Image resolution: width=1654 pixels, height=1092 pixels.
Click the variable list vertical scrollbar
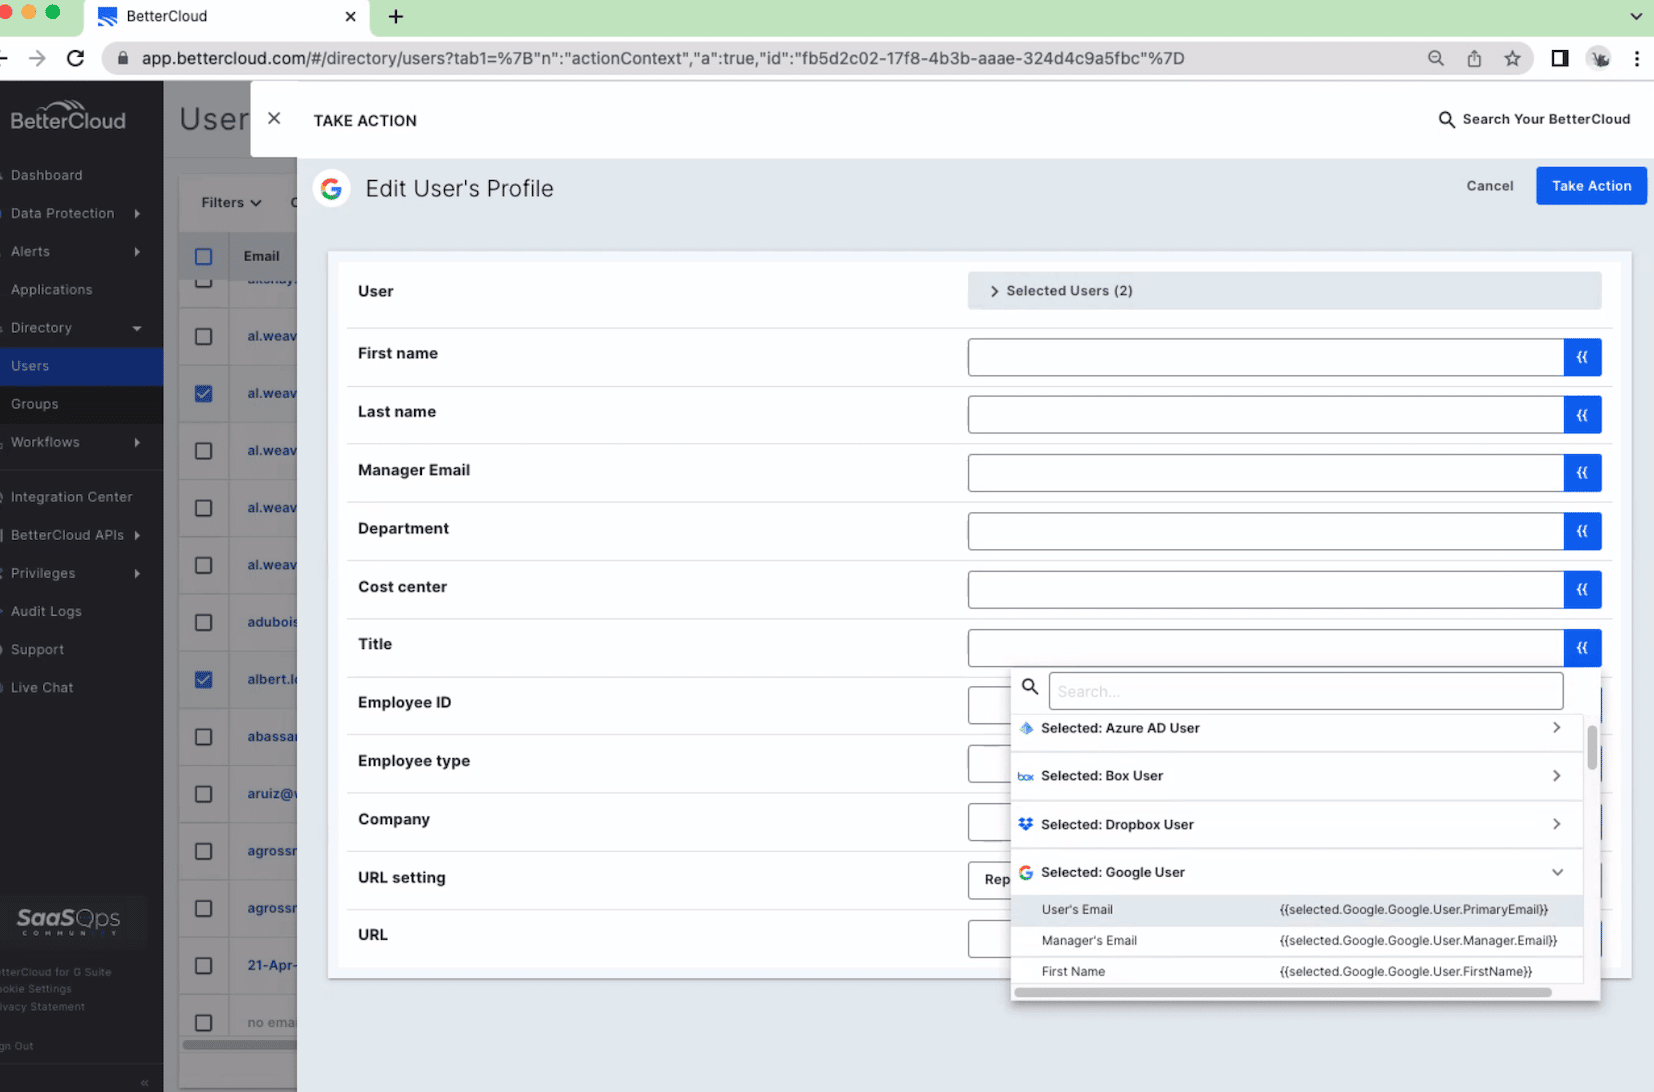1591,749
